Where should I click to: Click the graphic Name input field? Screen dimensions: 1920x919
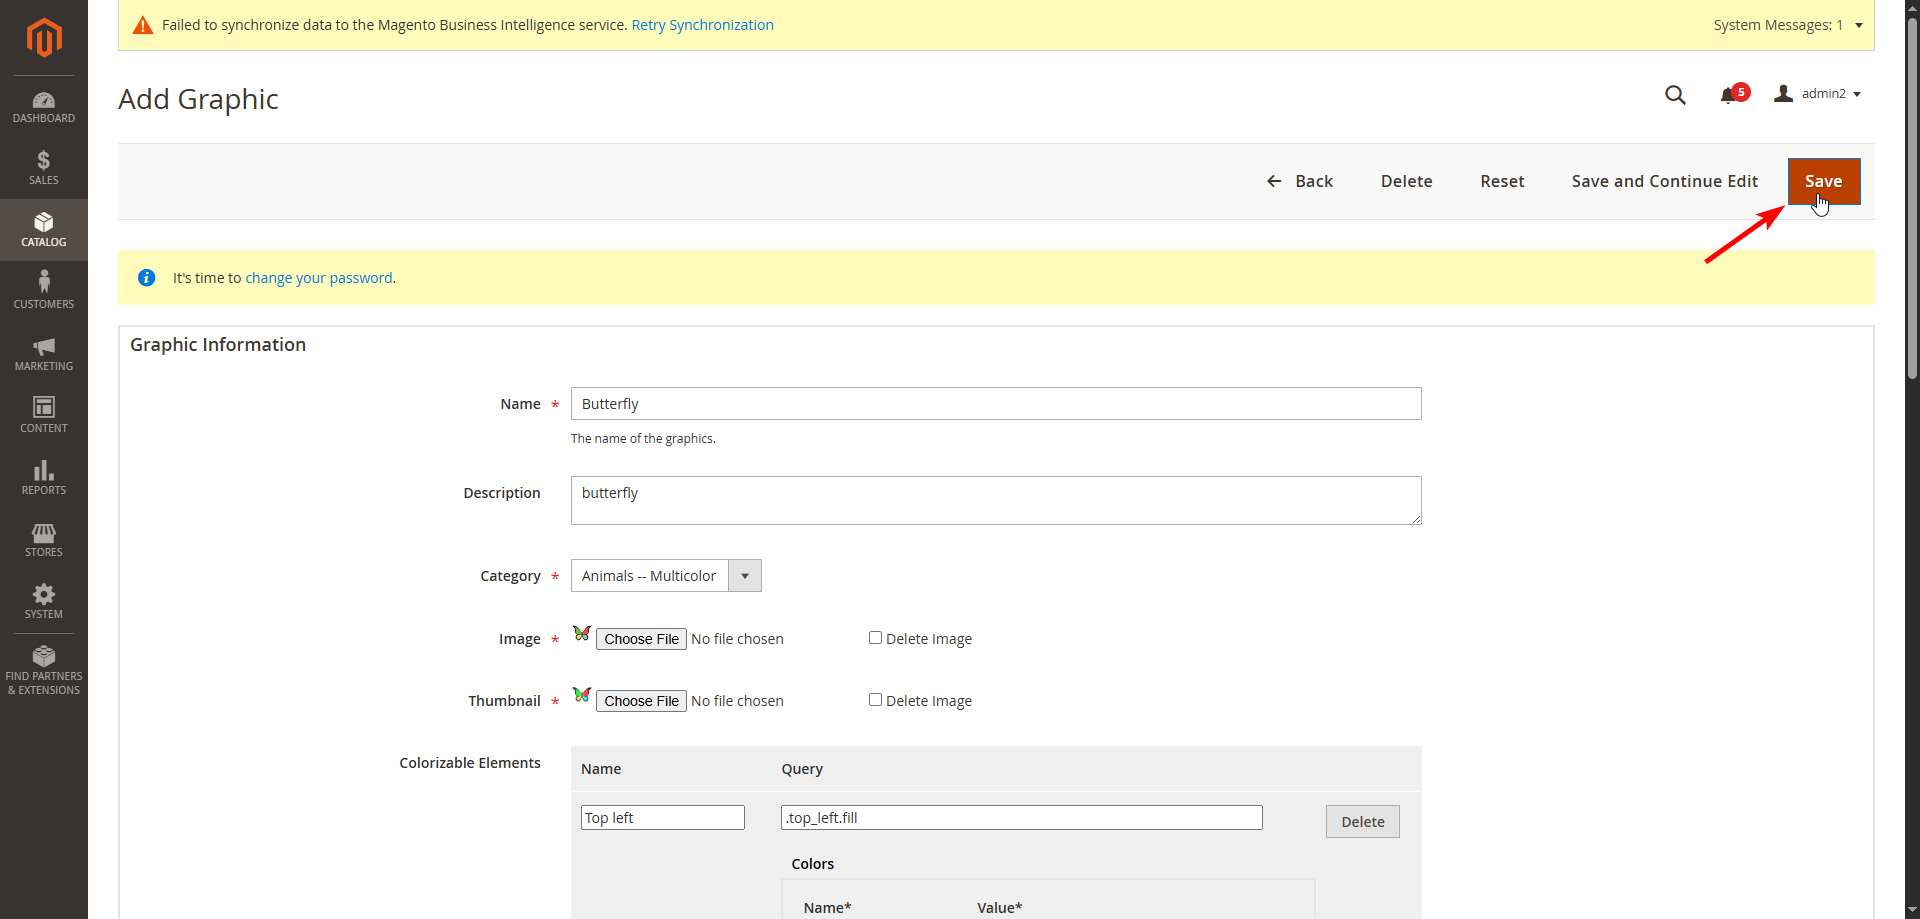[x=995, y=404]
